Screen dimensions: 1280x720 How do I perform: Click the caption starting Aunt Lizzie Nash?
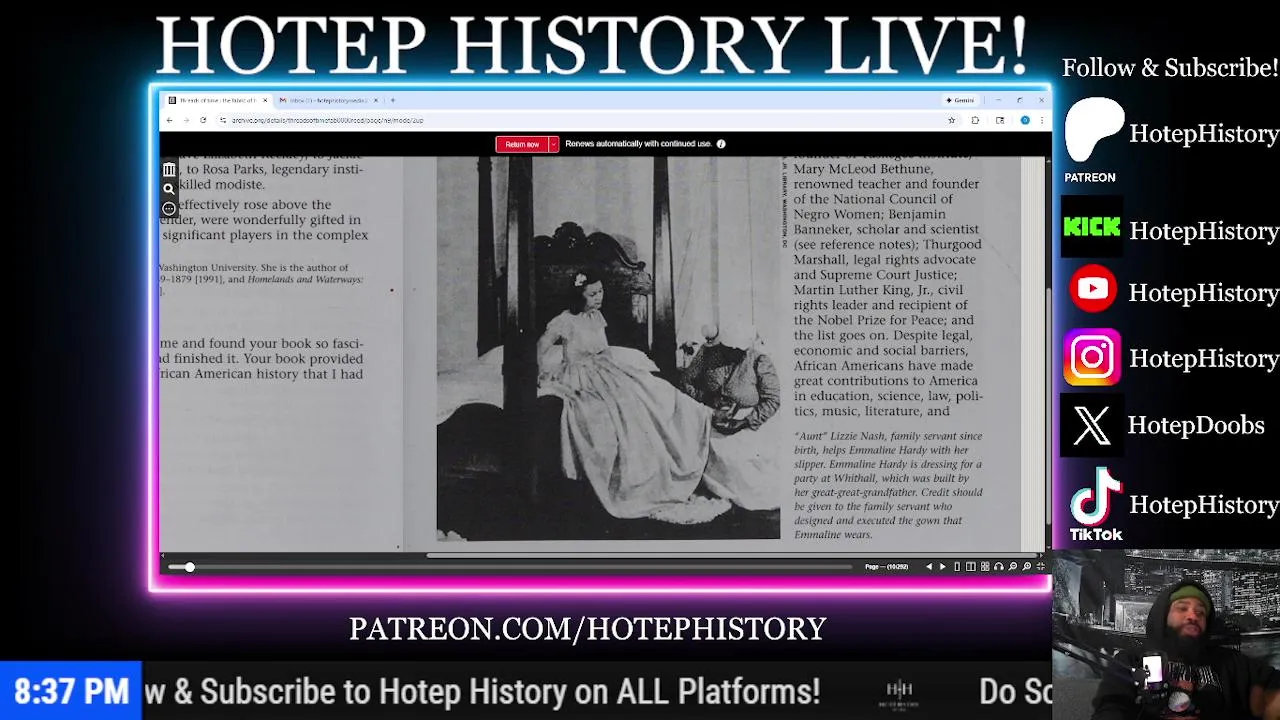(x=888, y=486)
